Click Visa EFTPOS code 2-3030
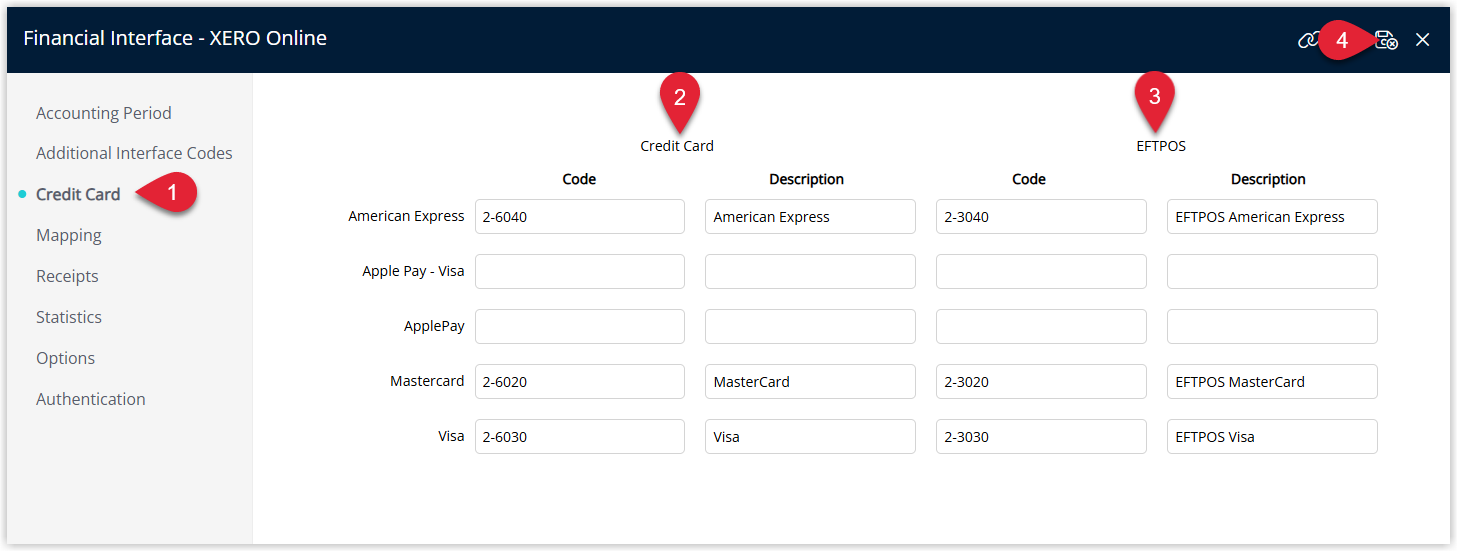This screenshot has width=1458, height=552. point(1041,437)
